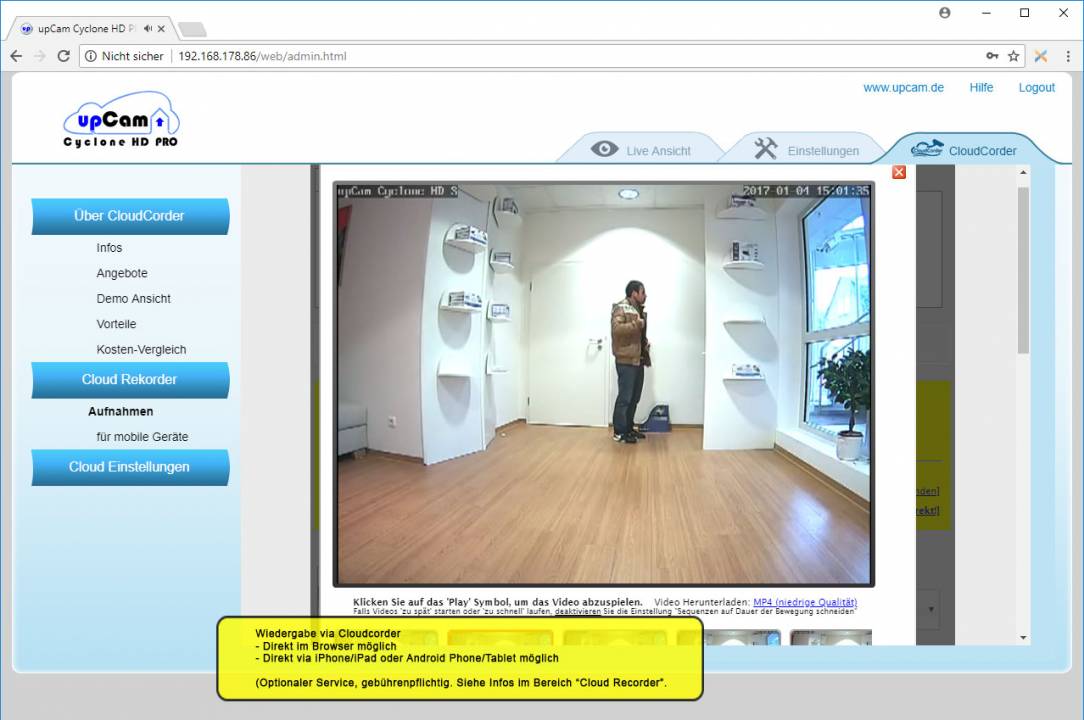
Task: Open 'für mobile Geräte' in the sidebar
Action: (142, 437)
